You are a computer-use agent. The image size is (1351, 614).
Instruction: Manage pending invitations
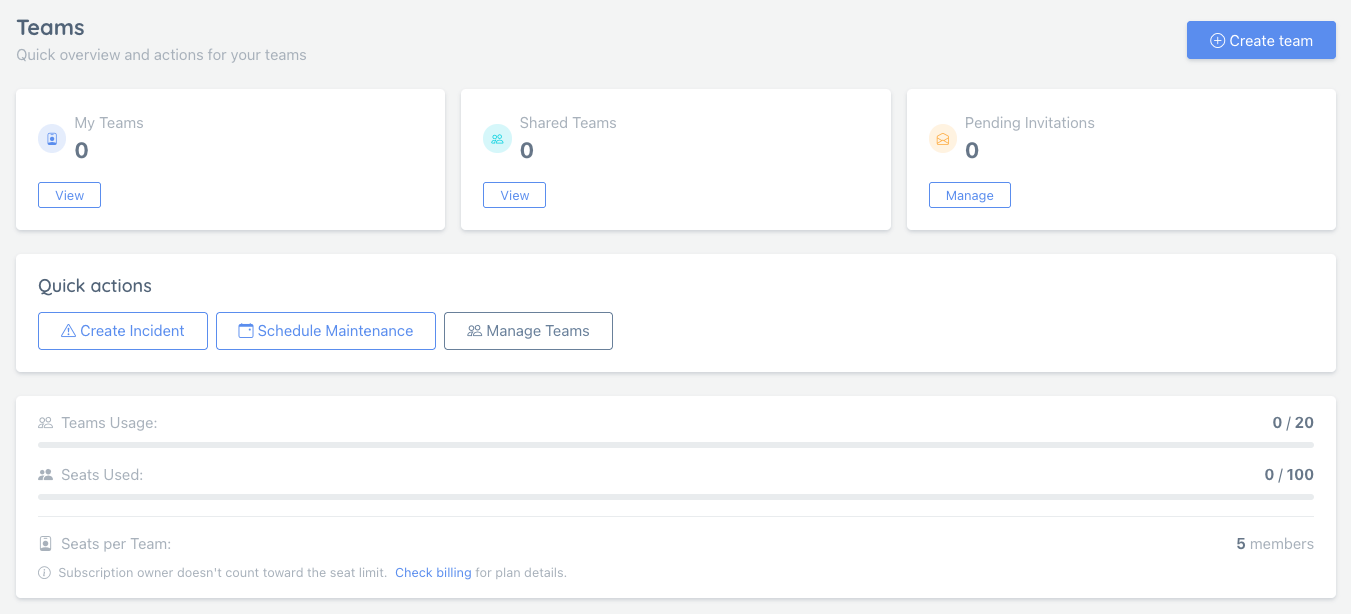click(x=969, y=195)
